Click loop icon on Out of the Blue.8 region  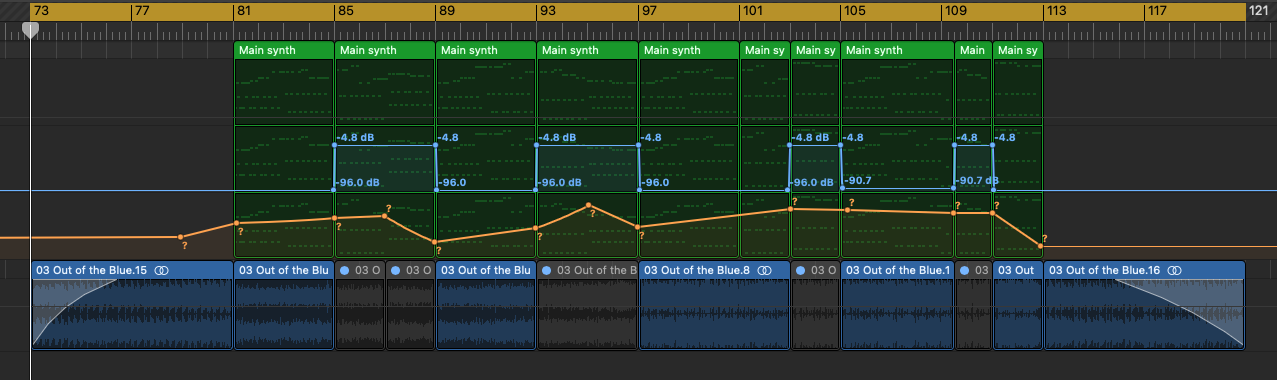(x=764, y=270)
